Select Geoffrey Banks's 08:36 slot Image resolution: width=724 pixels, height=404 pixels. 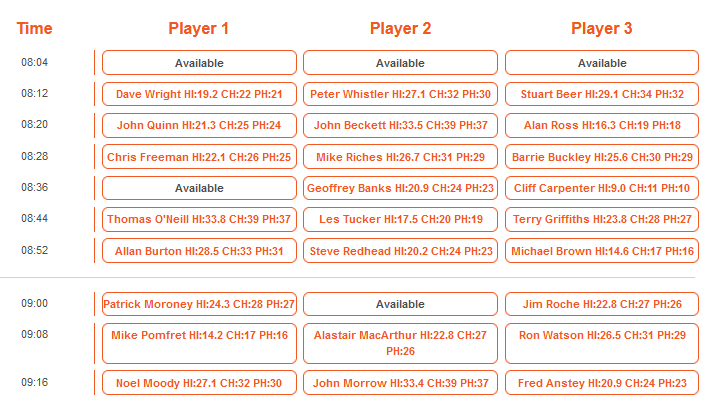(x=400, y=188)
